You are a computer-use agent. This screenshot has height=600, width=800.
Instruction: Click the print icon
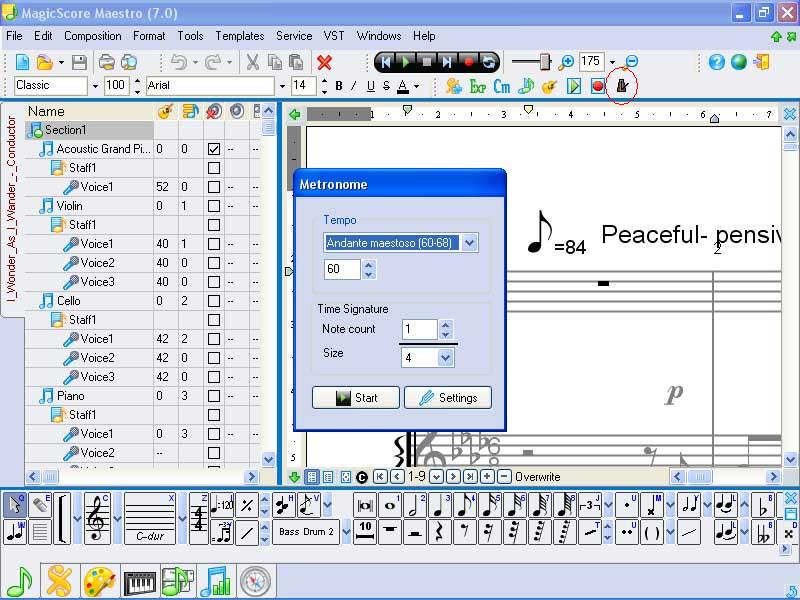tap(106, 62)
